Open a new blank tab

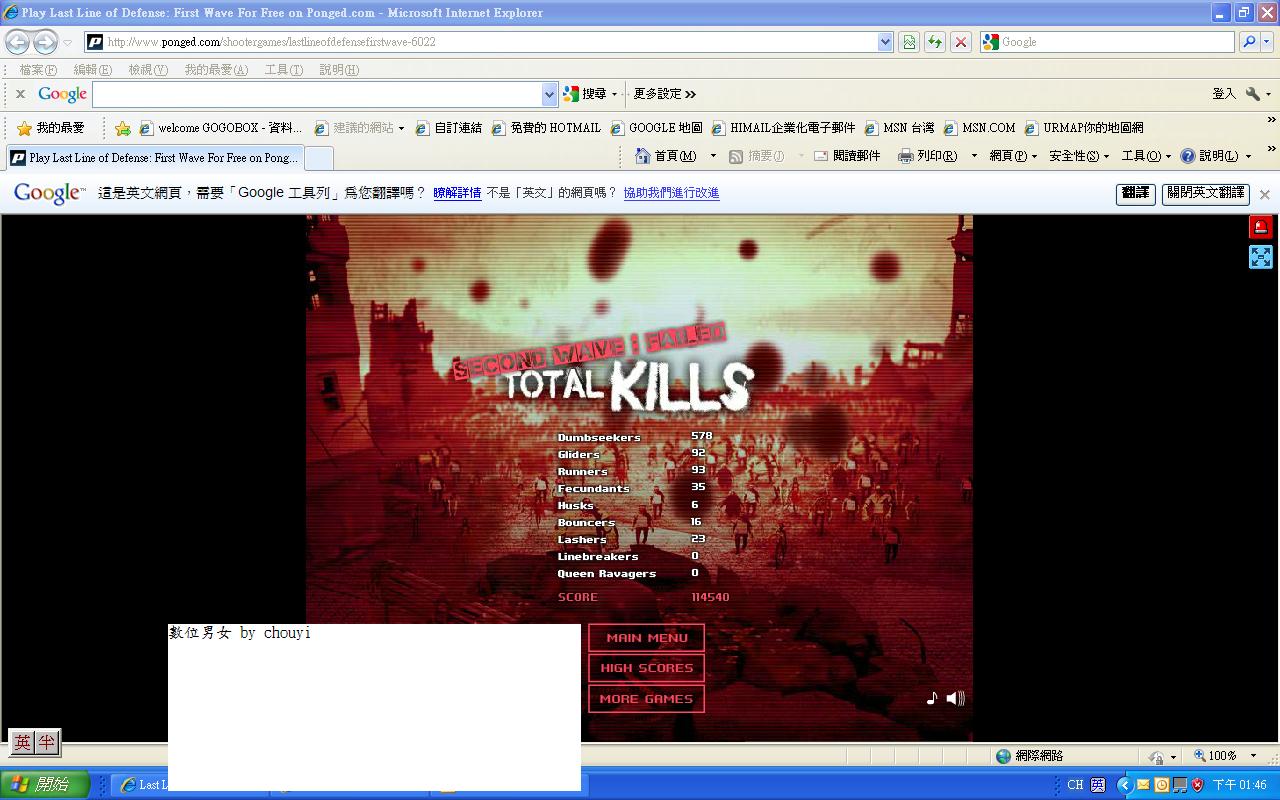coord(318,158)
